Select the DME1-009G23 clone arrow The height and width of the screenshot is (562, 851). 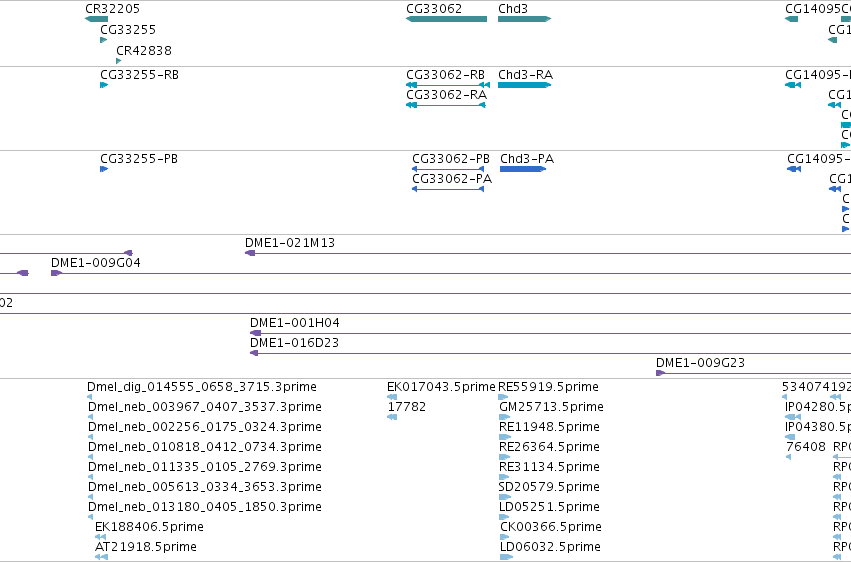pos(661,373)
